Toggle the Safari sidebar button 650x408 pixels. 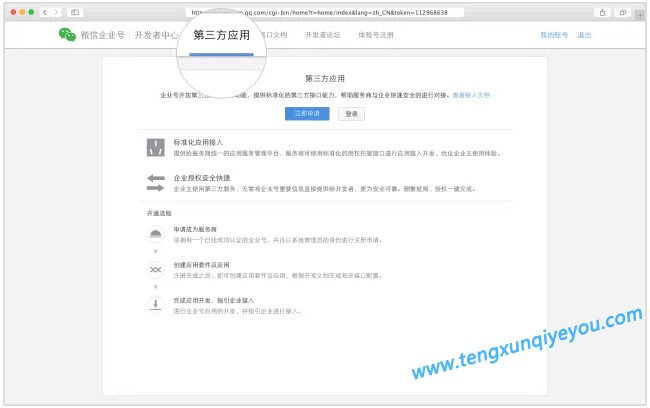point(75,12)
